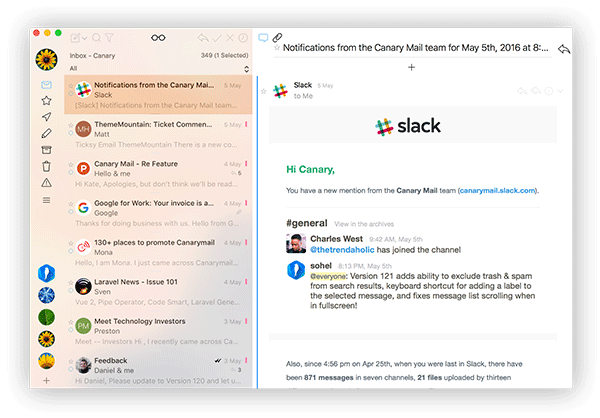Image resolution: width=600 pixels, height=418 pixels.
Task: Click the paperclip attachments icon above subject
Action: click(277, 38)
